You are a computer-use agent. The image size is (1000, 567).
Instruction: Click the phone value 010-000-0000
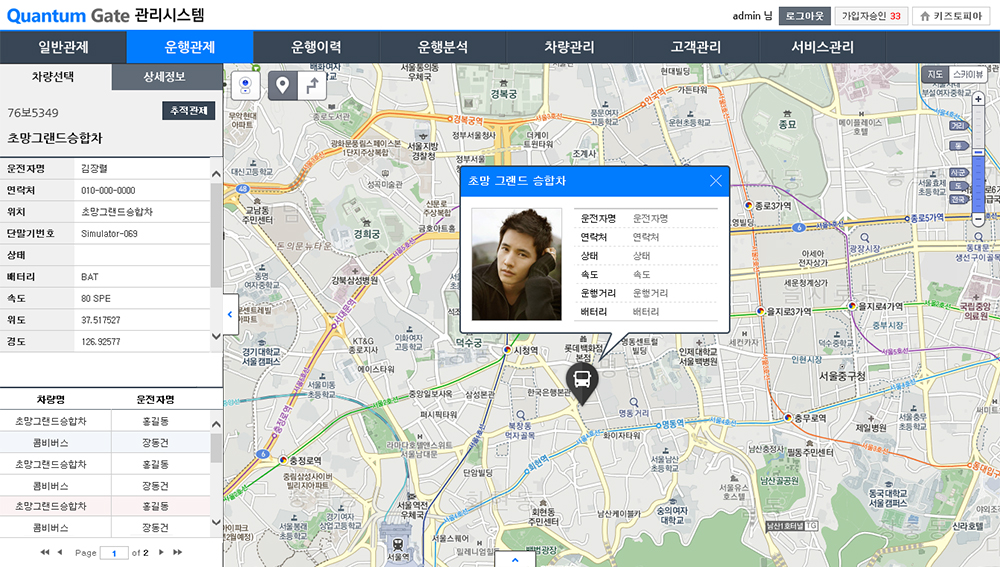click(x=108, y=191)
